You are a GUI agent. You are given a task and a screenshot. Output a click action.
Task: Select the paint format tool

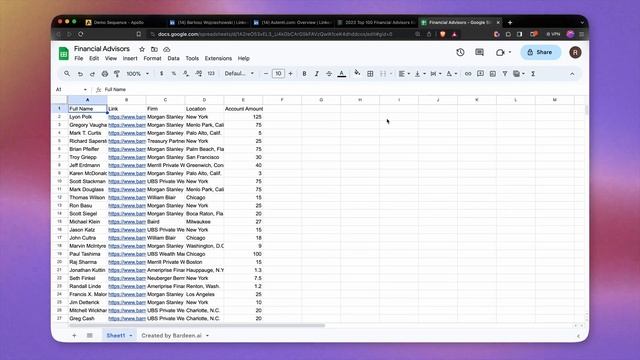click(x=117, y=74)
